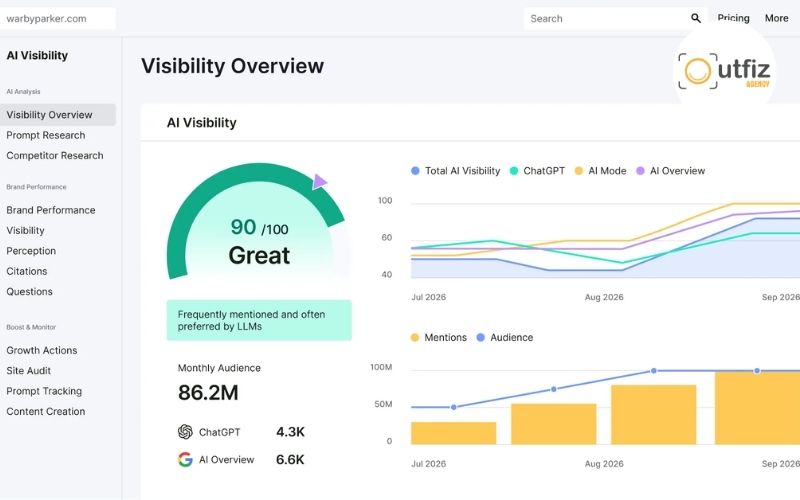The width and height of the screenshot is (800, 500).
Task: Toggle the ChatGPT legend series
Action: 538,171
